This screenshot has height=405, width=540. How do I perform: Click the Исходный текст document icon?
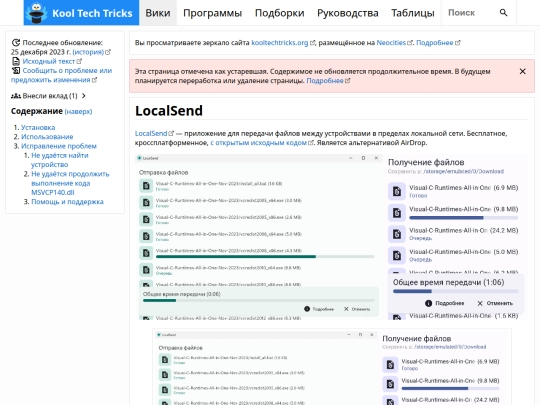(x=15, y=61)
